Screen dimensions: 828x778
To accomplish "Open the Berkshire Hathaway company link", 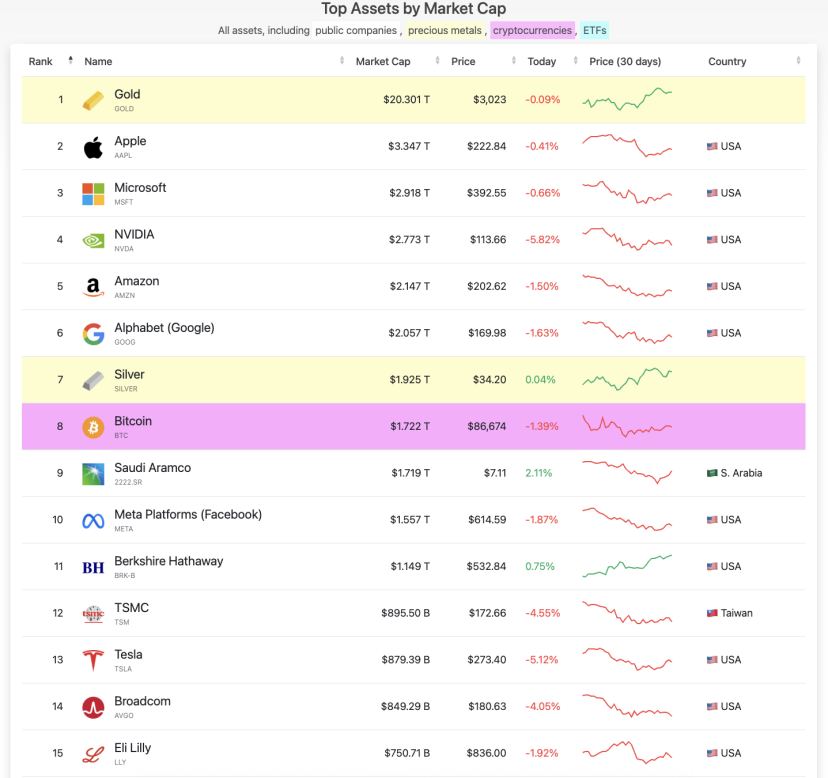I will [168, 561].
